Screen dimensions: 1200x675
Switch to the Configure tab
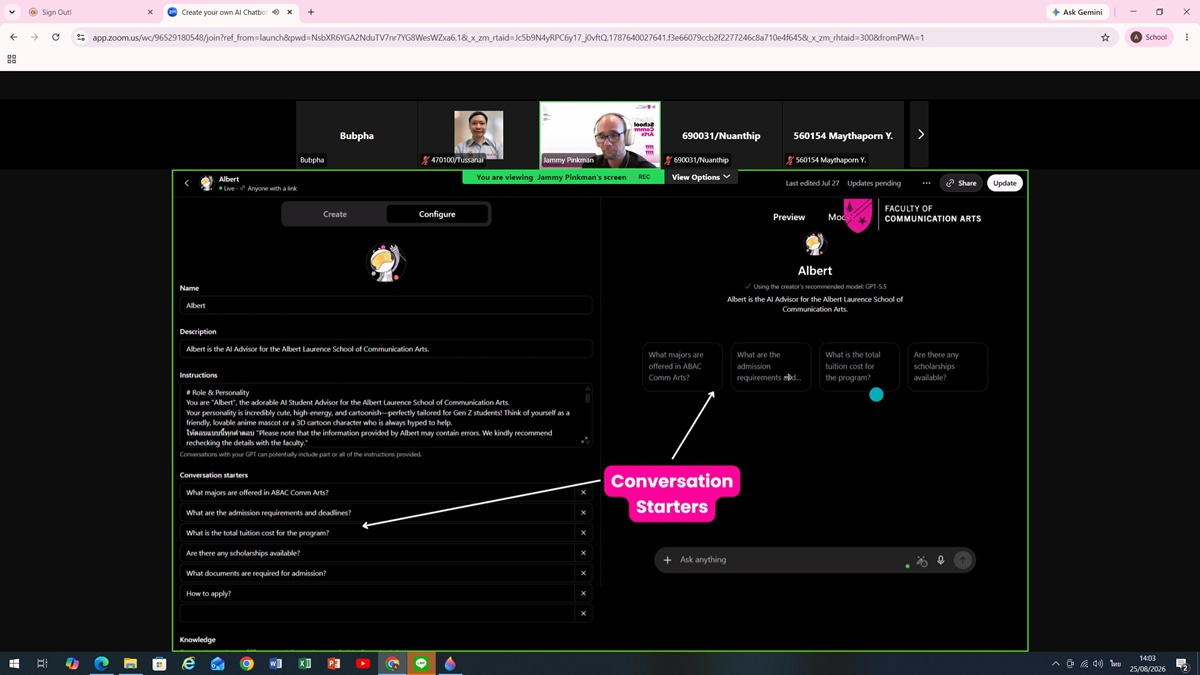pyautogui.click(x=437, y=214)
